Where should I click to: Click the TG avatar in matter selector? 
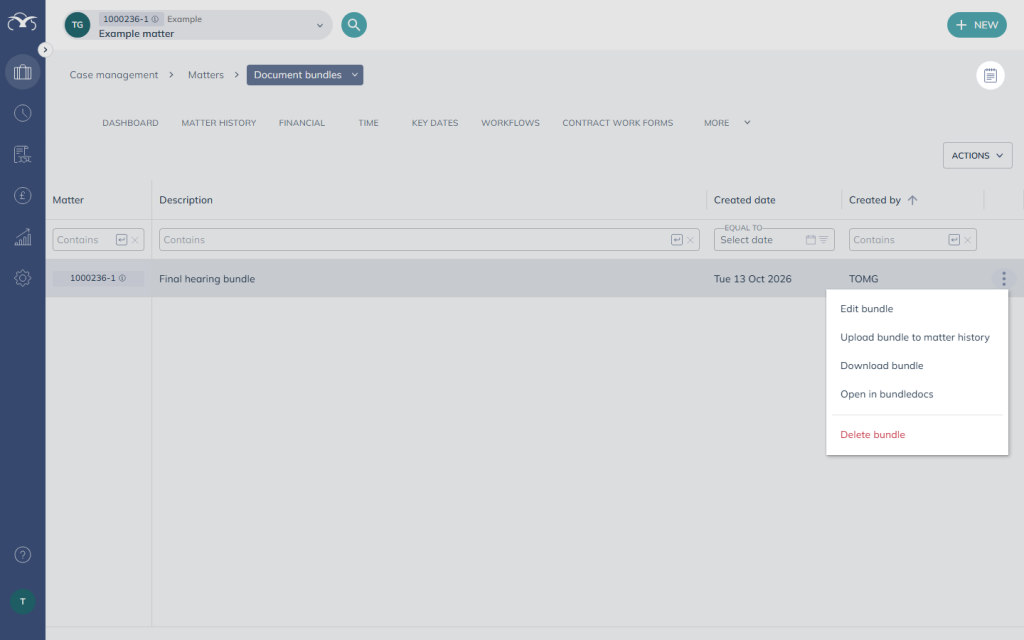(x=77, y=25)
